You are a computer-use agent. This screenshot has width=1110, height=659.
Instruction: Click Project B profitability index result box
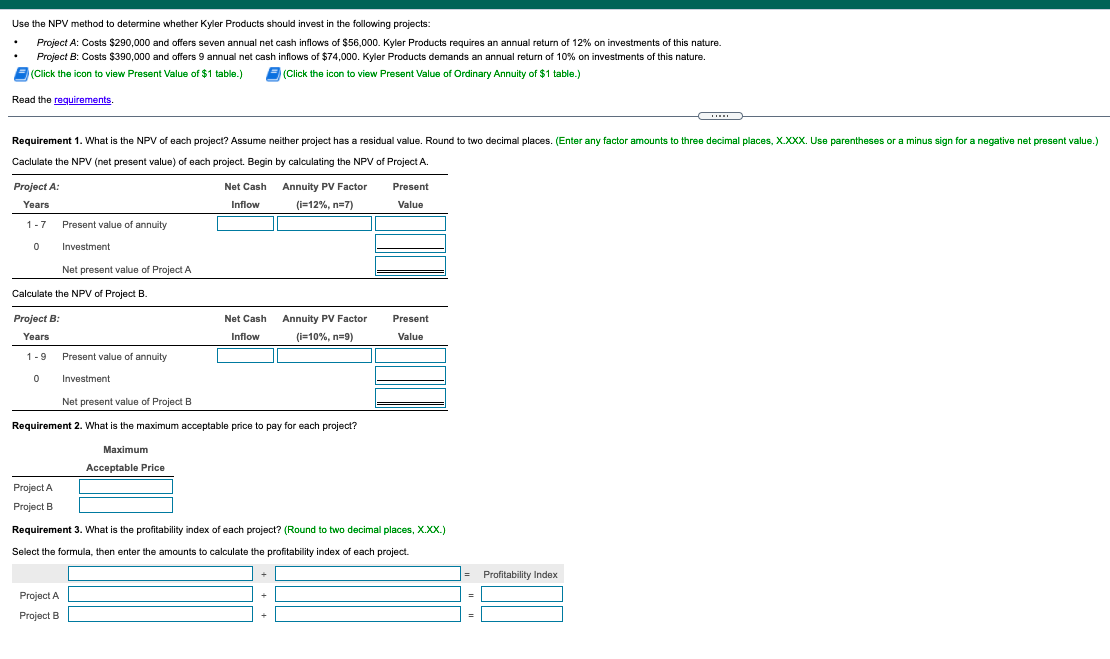[x=522, y=614]
